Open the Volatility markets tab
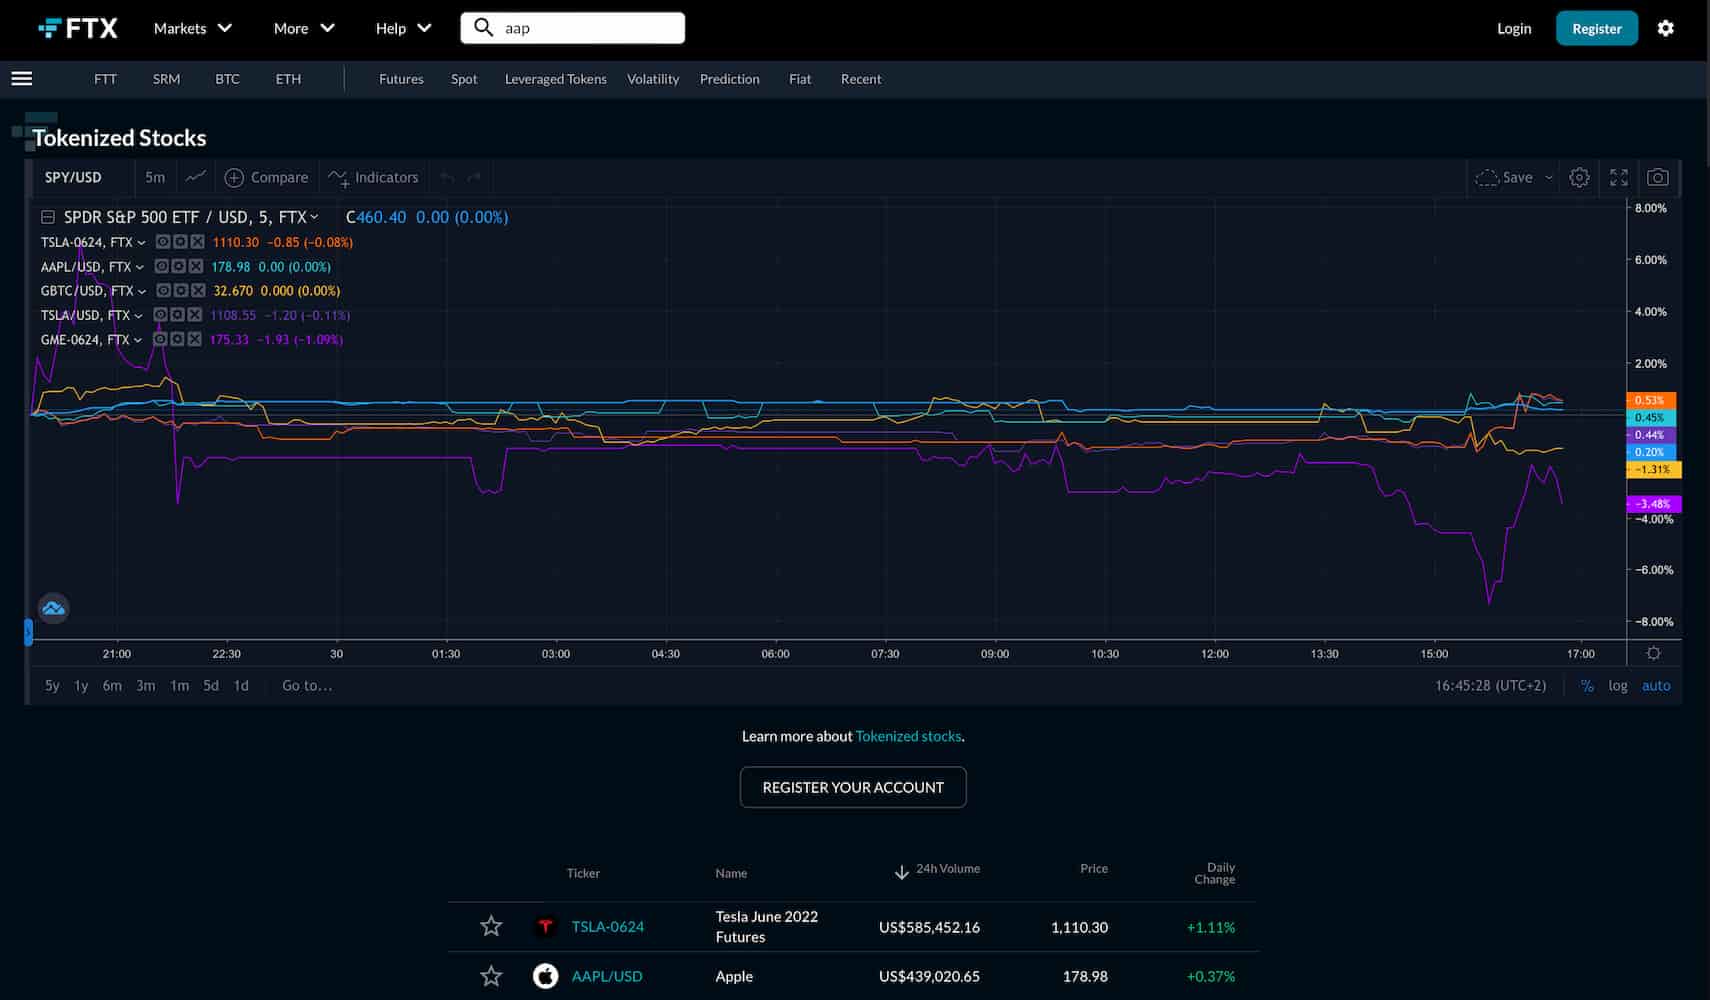 point(653,79)
